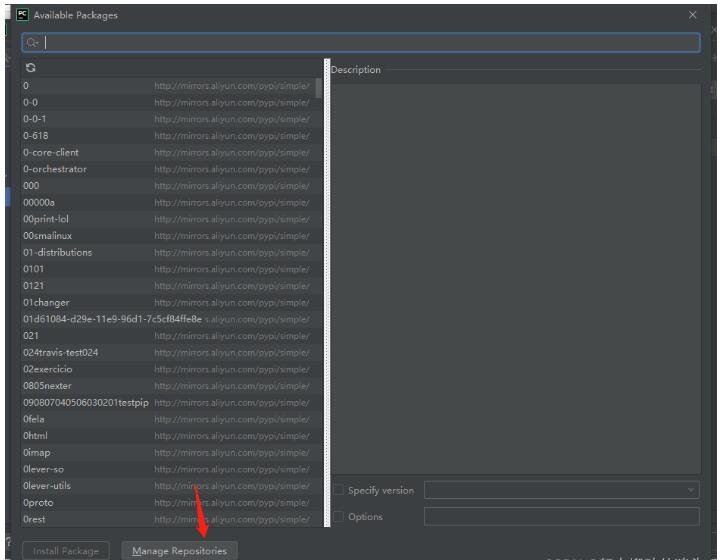Select the 01-distributions package entry
Viewport: 721px width, 560px height.
pos(57,252)
